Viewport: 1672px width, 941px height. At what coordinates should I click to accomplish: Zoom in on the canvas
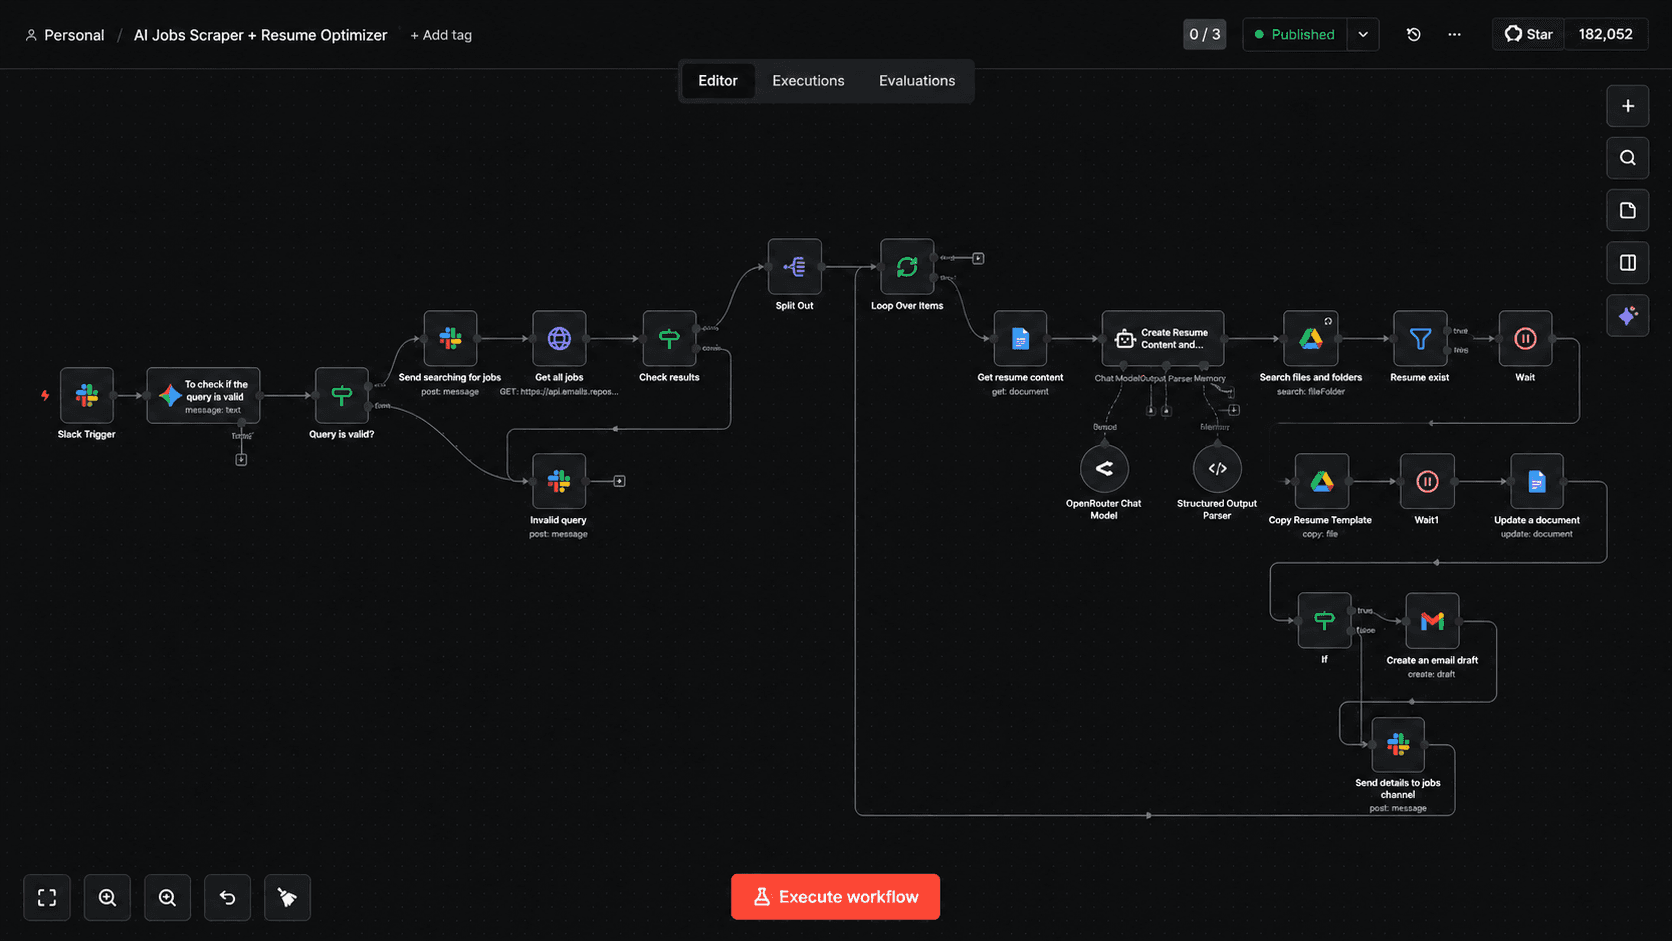pyautogui.click(x=107, y=897)
